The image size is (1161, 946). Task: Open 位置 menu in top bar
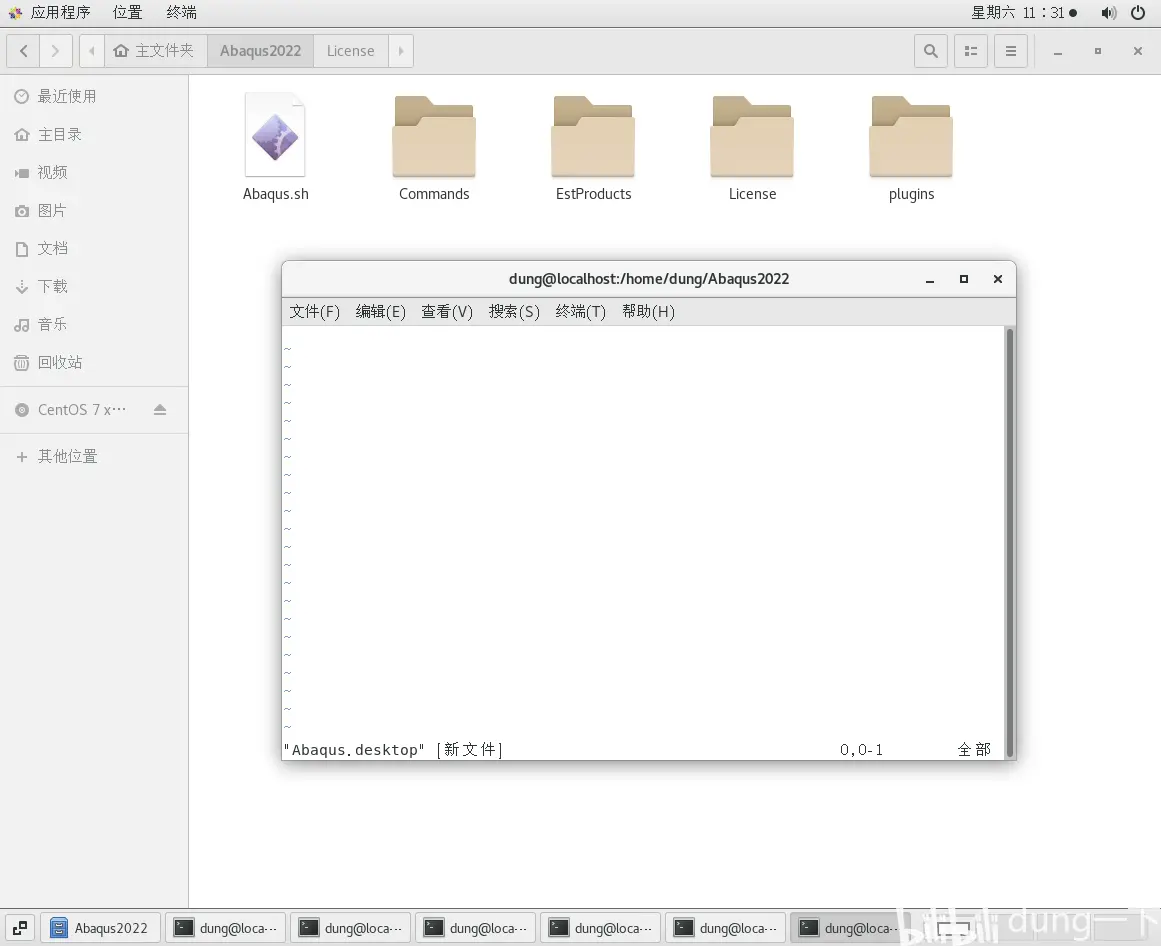click(x=127, y=13)
